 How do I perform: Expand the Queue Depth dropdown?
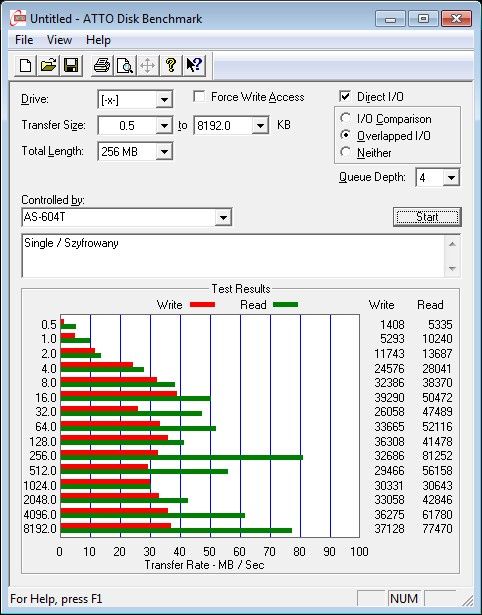[451, 178]
